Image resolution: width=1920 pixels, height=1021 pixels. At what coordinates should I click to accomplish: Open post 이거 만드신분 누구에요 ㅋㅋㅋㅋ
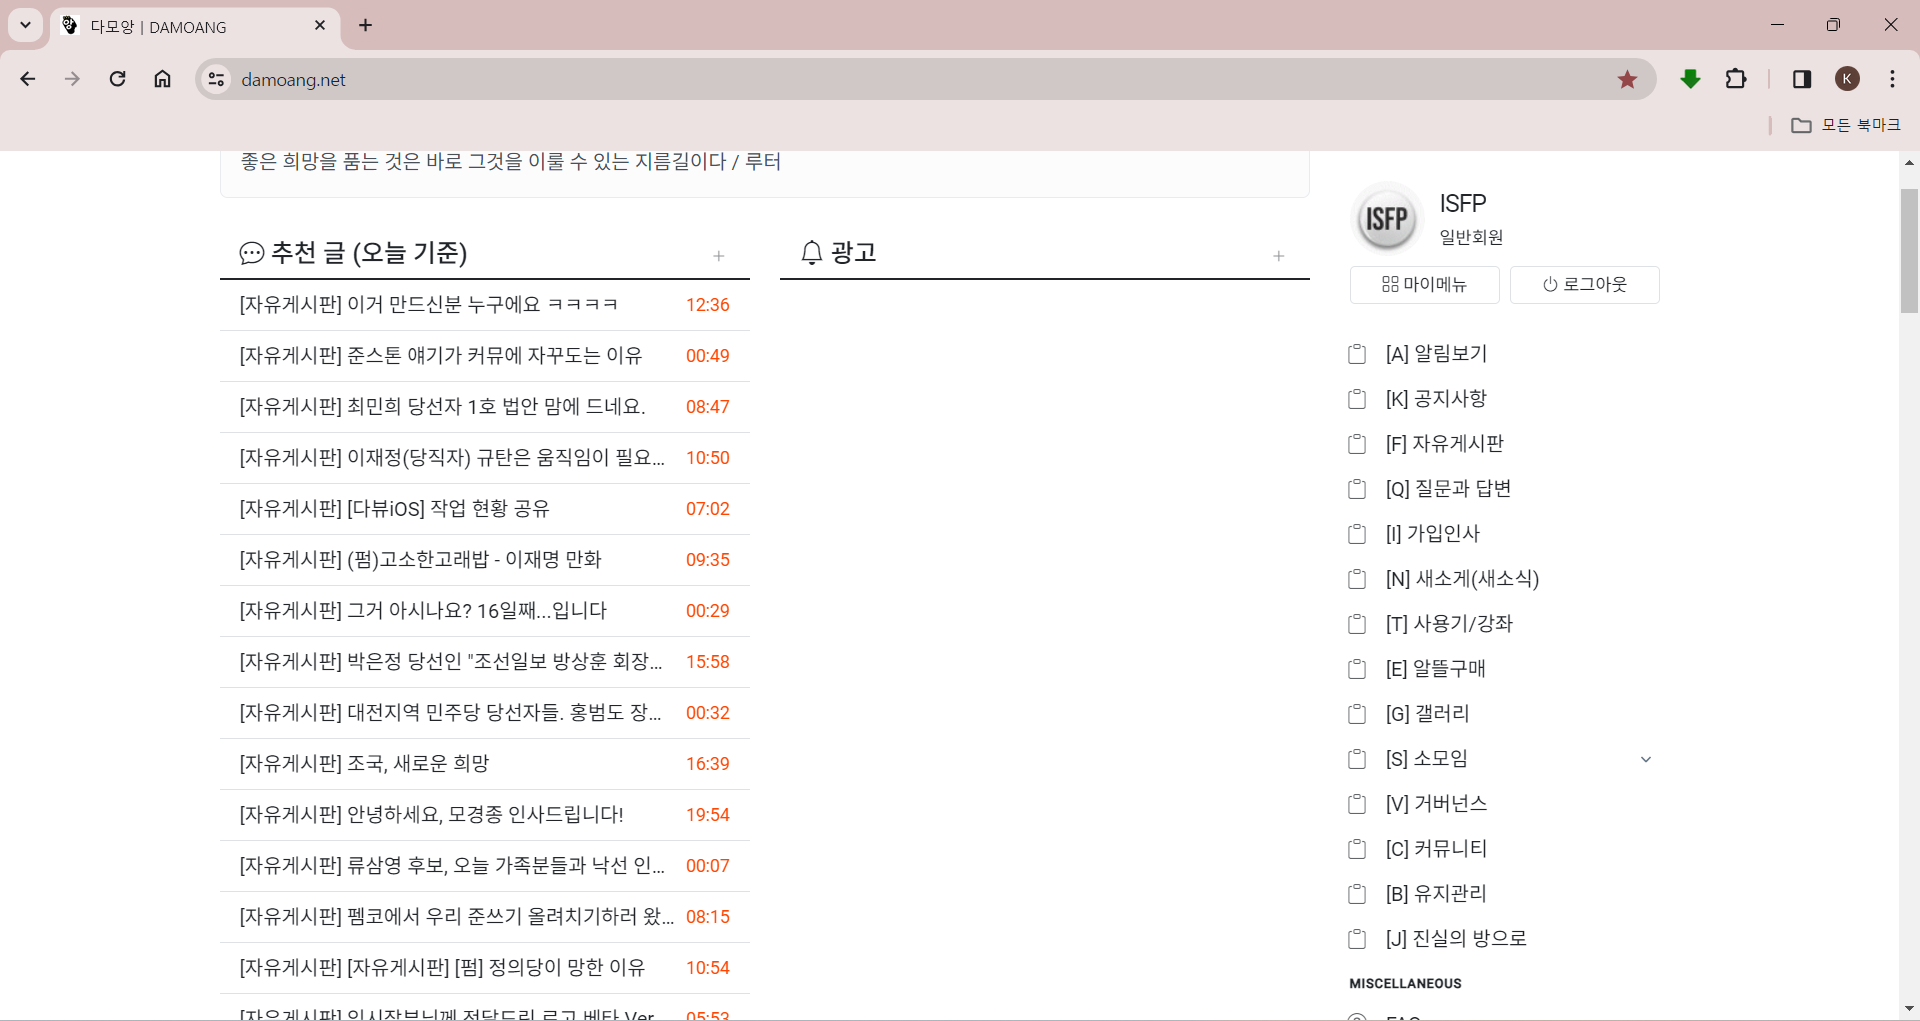coord(428,305)
